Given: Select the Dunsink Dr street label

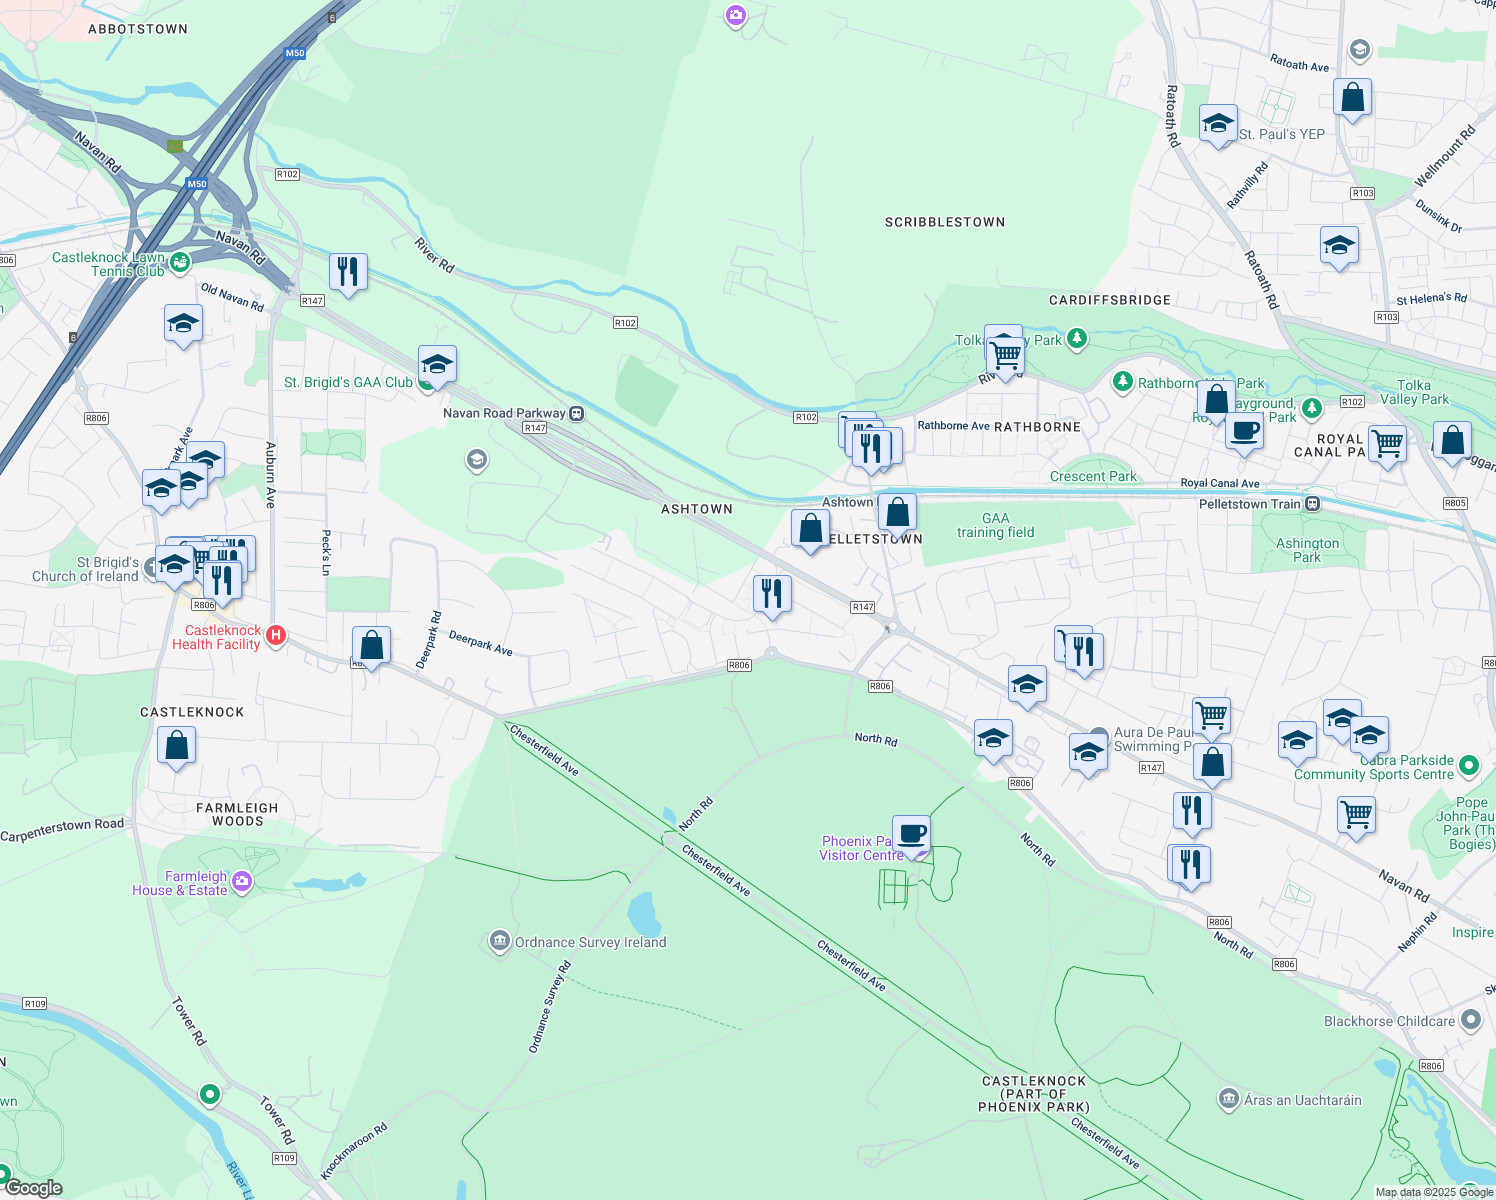Looking at the screenshot, I should [1439, 216].
